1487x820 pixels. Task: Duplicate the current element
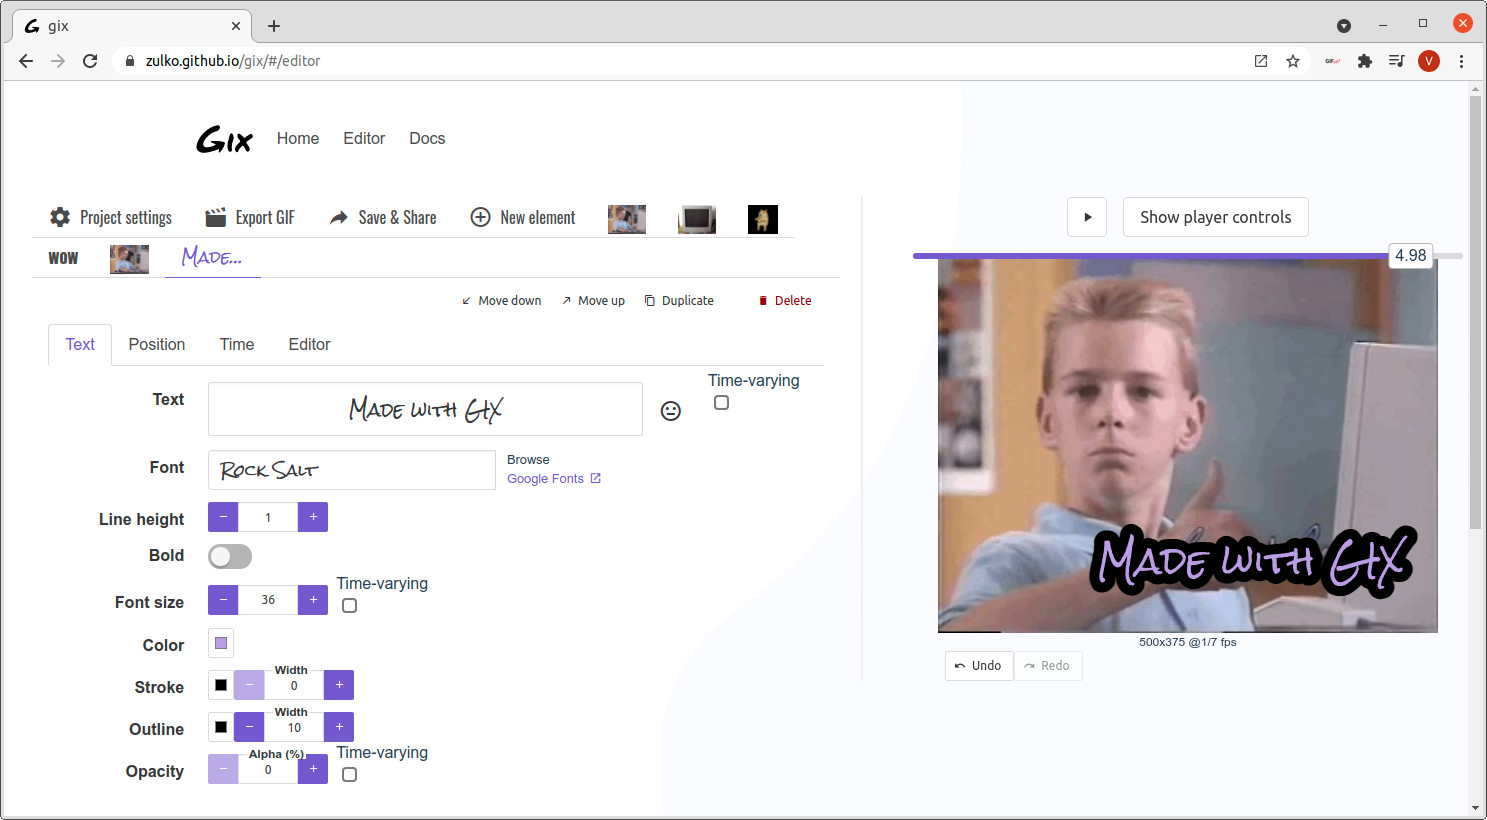pyautogui.click(x=679, y=301)
